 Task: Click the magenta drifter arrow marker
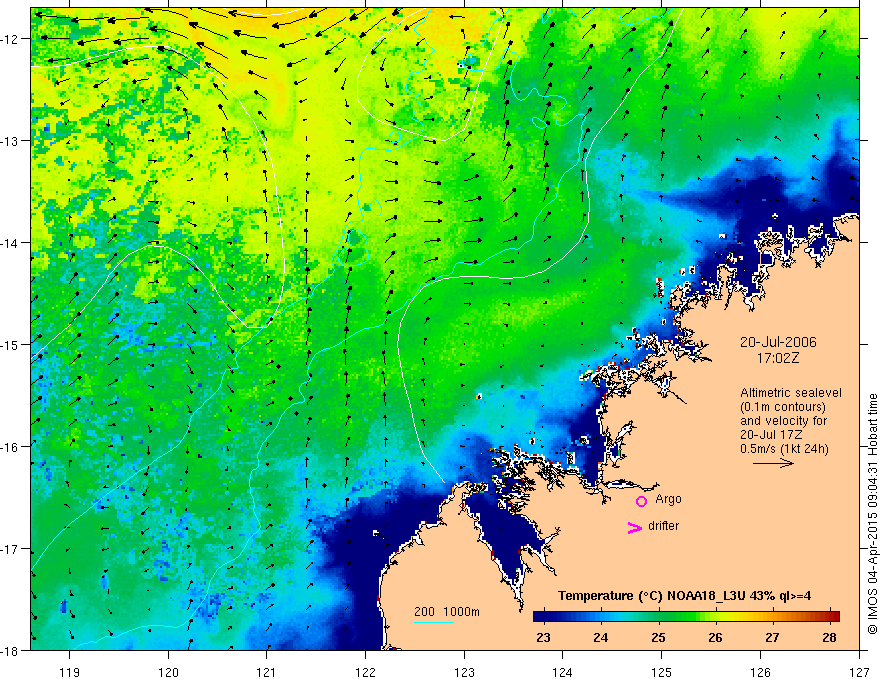point(635,527)
